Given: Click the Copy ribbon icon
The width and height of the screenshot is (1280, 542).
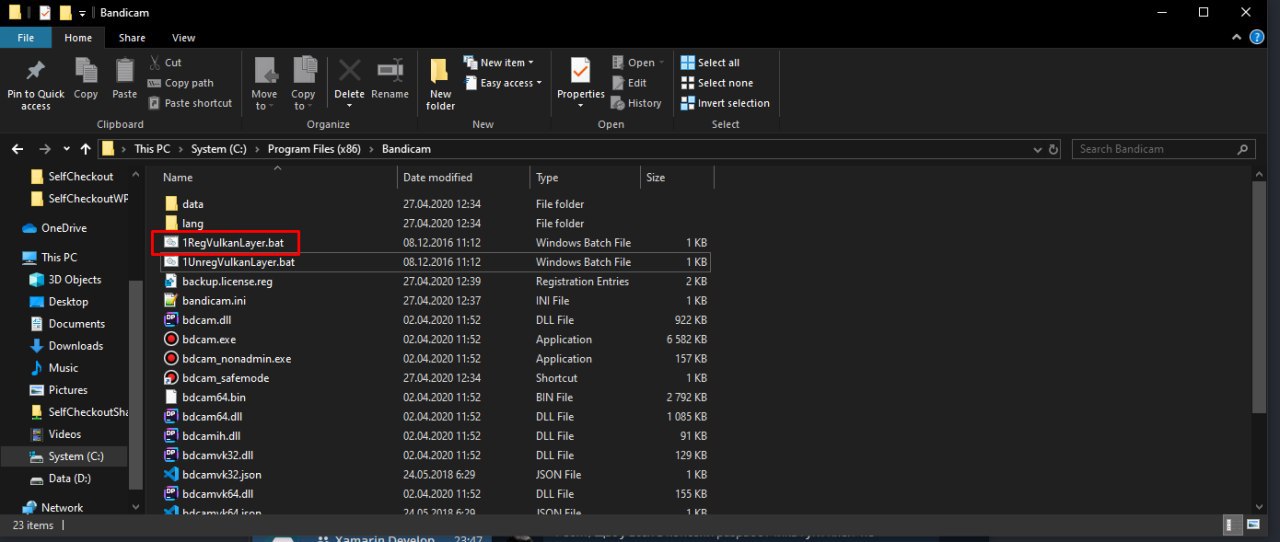Looking at the screenshot, I should point(86,70).
